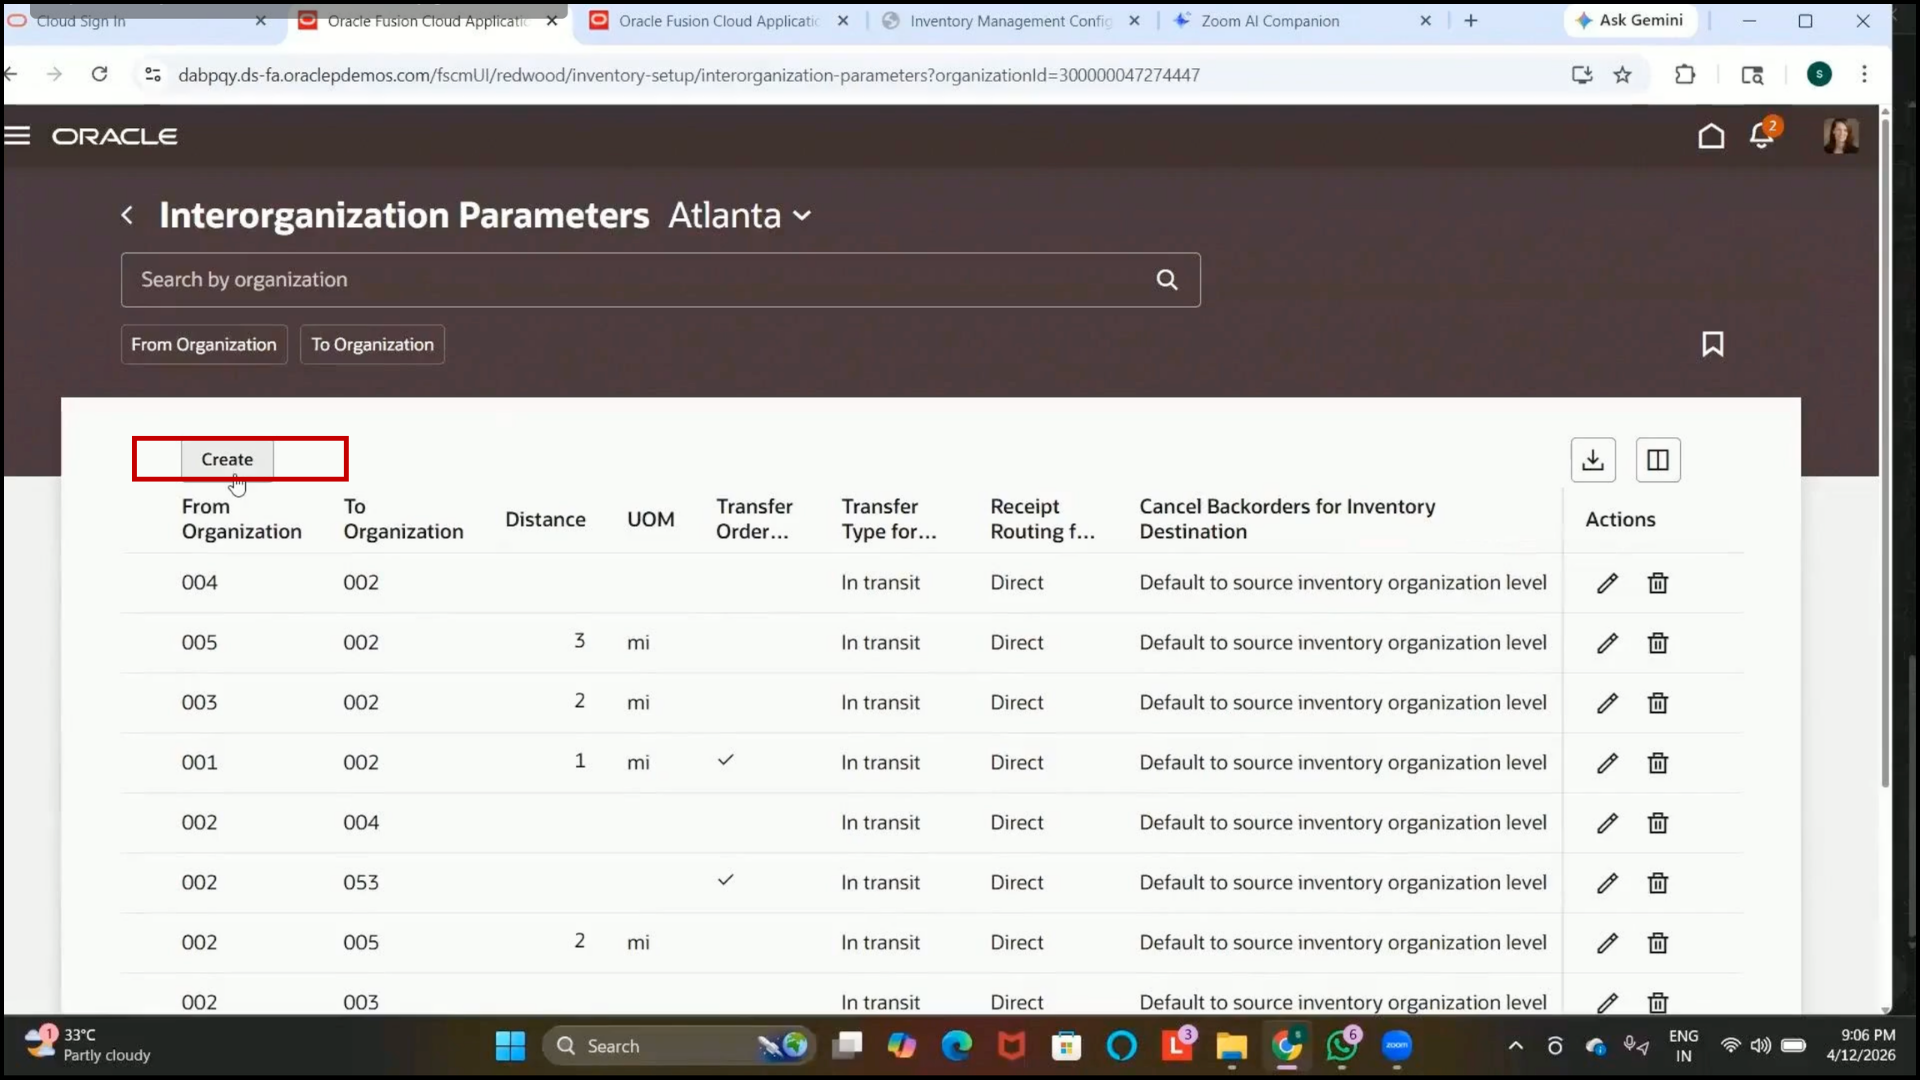Open WhatsApp from the taskbar
This screenshot has width=1920, height=1080.
1342,1046
